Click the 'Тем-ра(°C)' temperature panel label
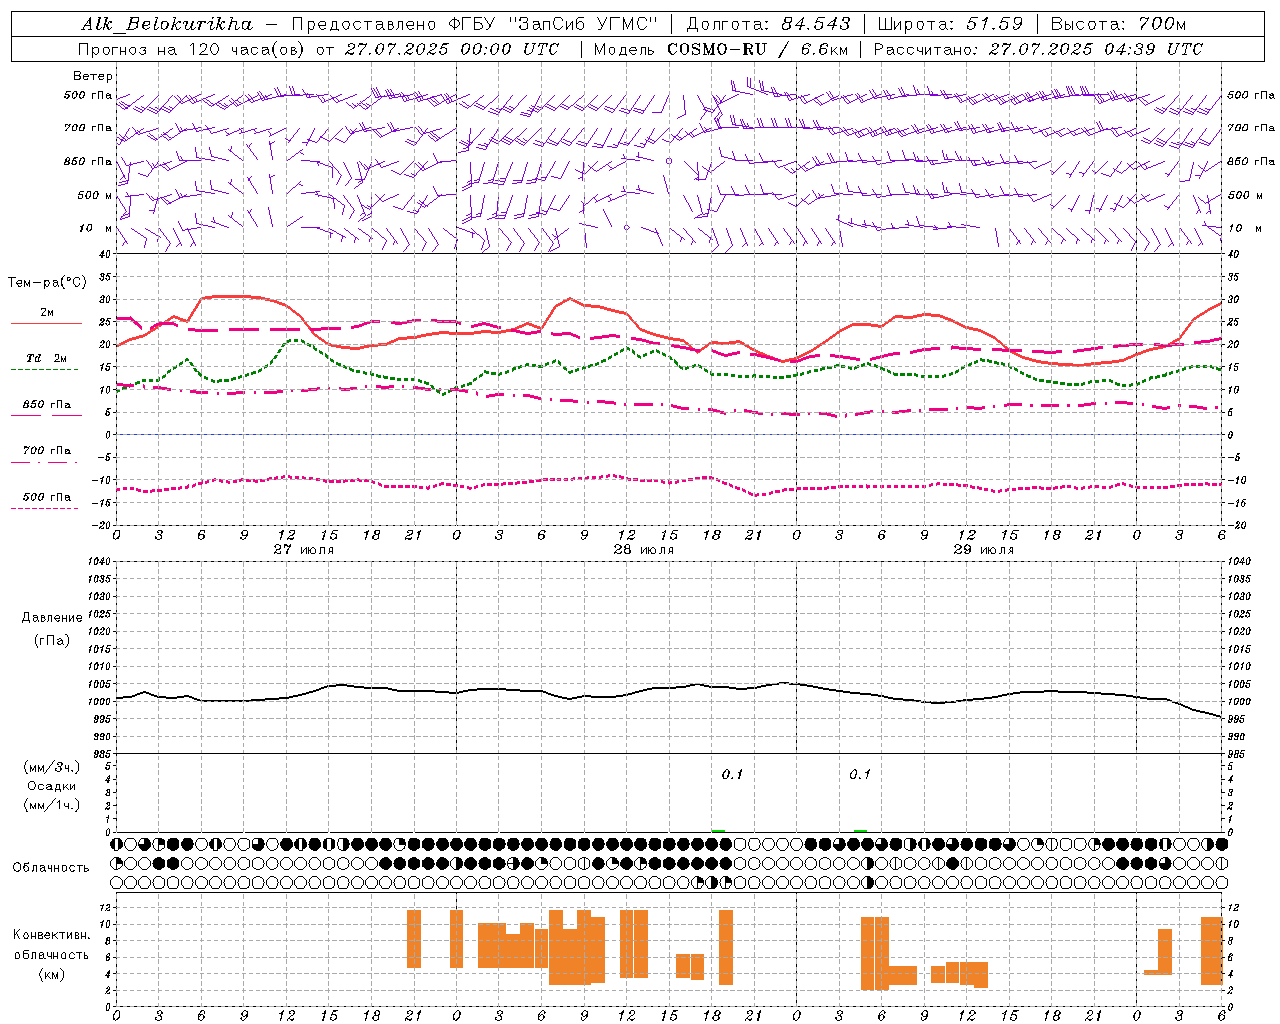The height and width of the screenshot is (1024, 1280). pyautogui.click(x=47, y=283)
